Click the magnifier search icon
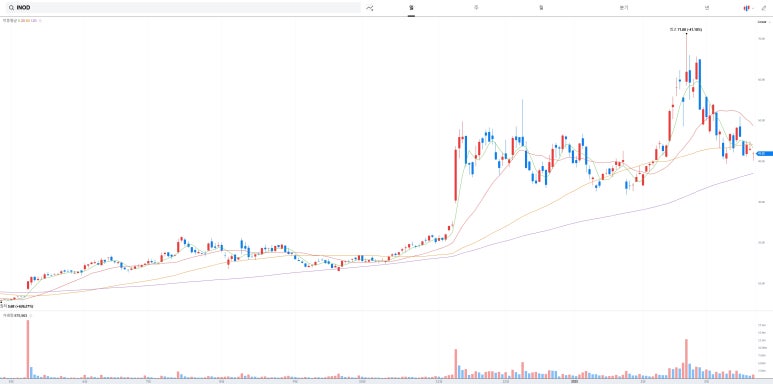 coord(11,7)
